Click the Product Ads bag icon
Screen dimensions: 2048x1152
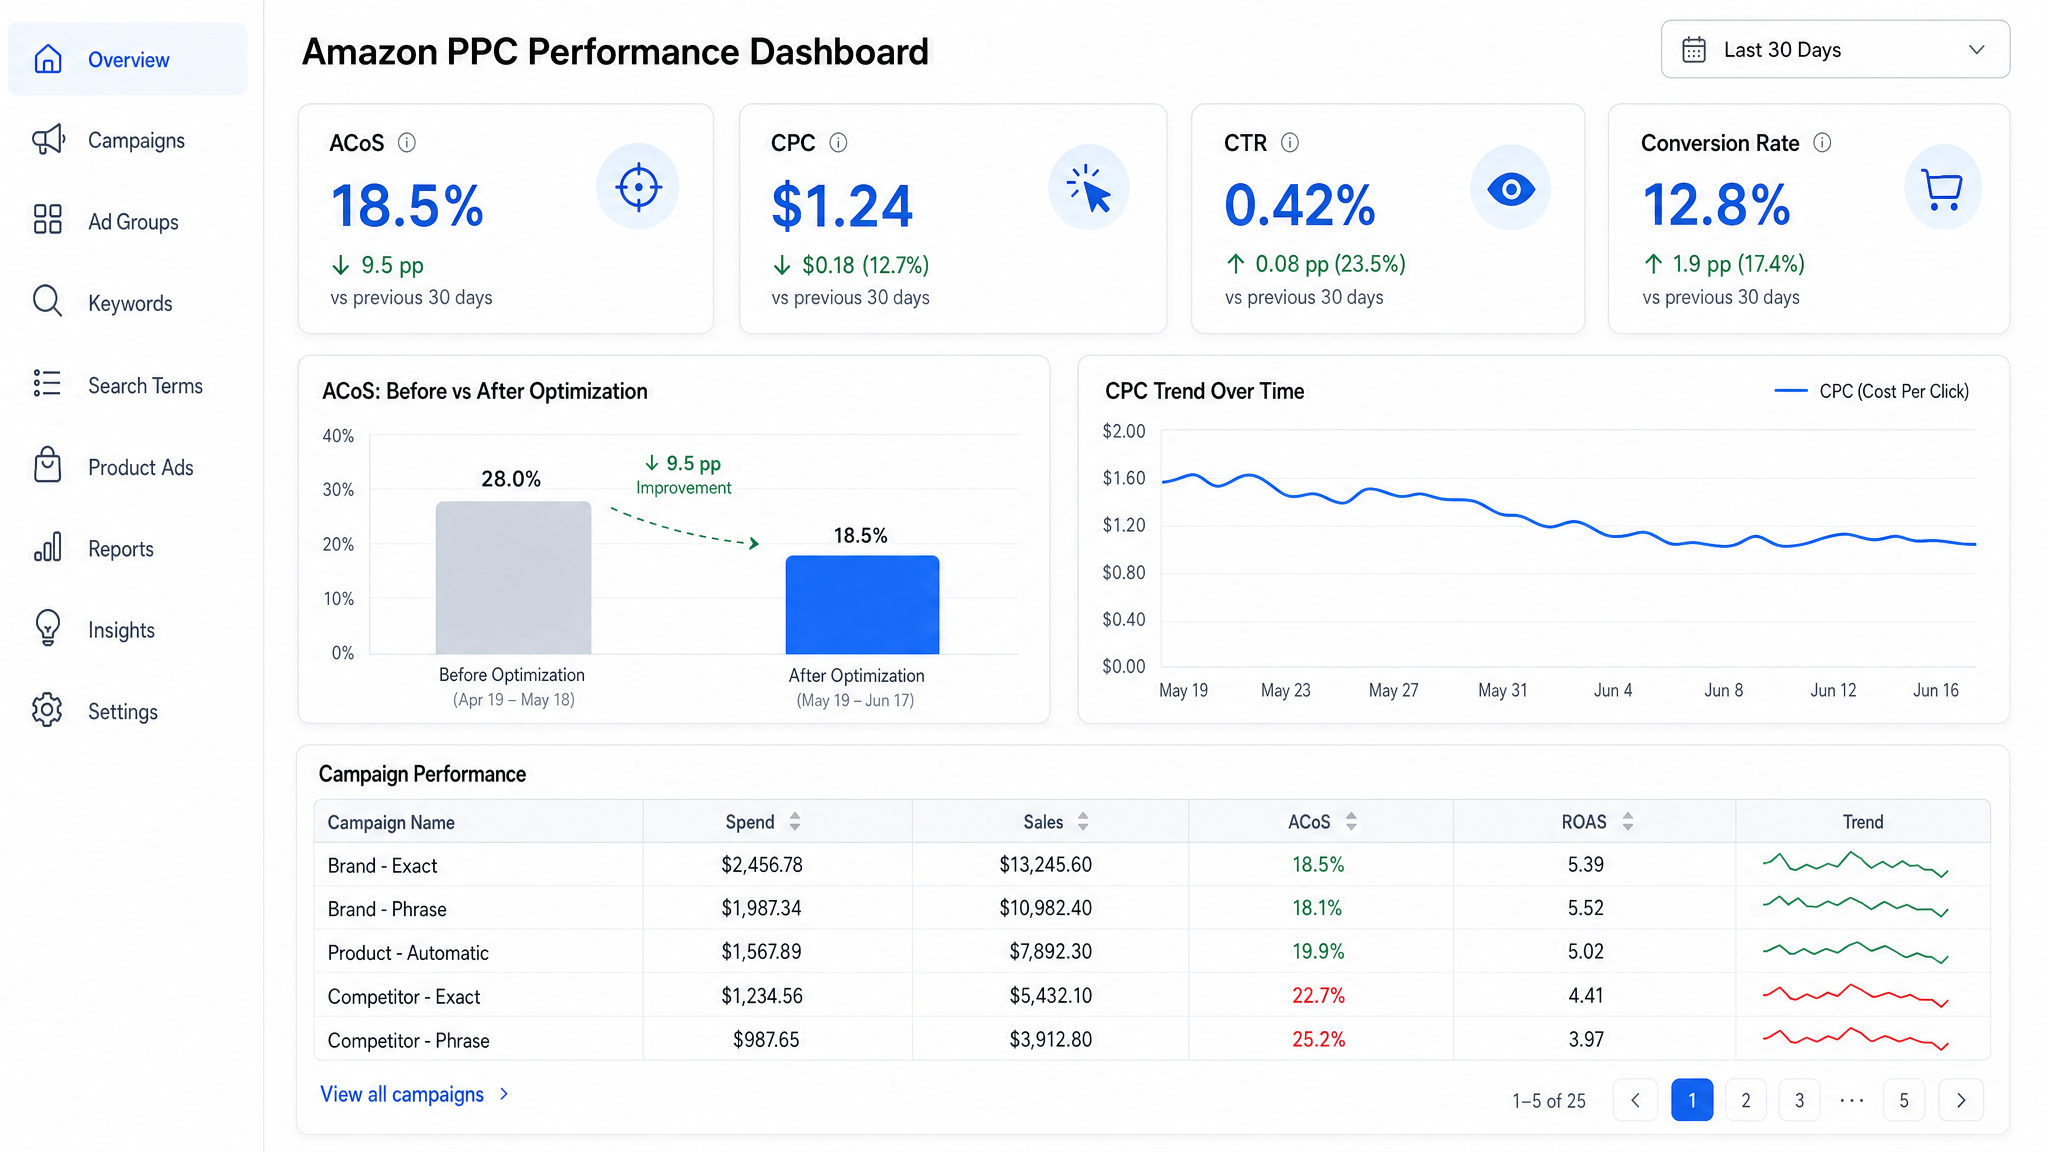pyautogui.click(x=48, y=465)
